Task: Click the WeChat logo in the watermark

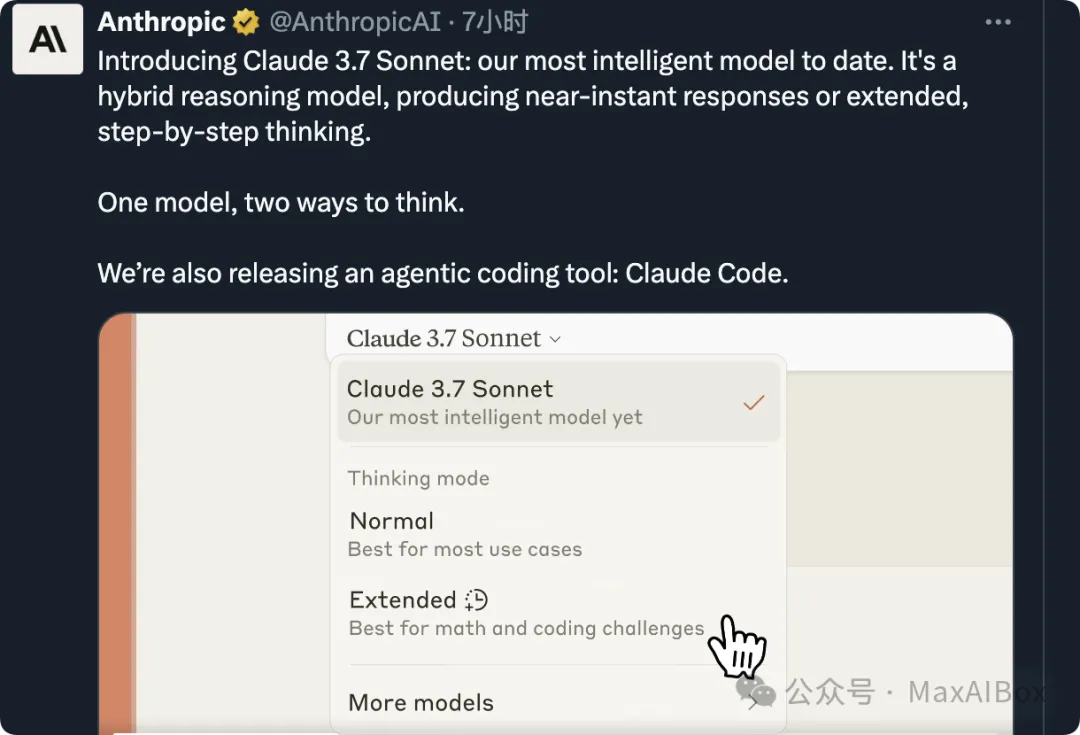Action: [x=756, y=691]
